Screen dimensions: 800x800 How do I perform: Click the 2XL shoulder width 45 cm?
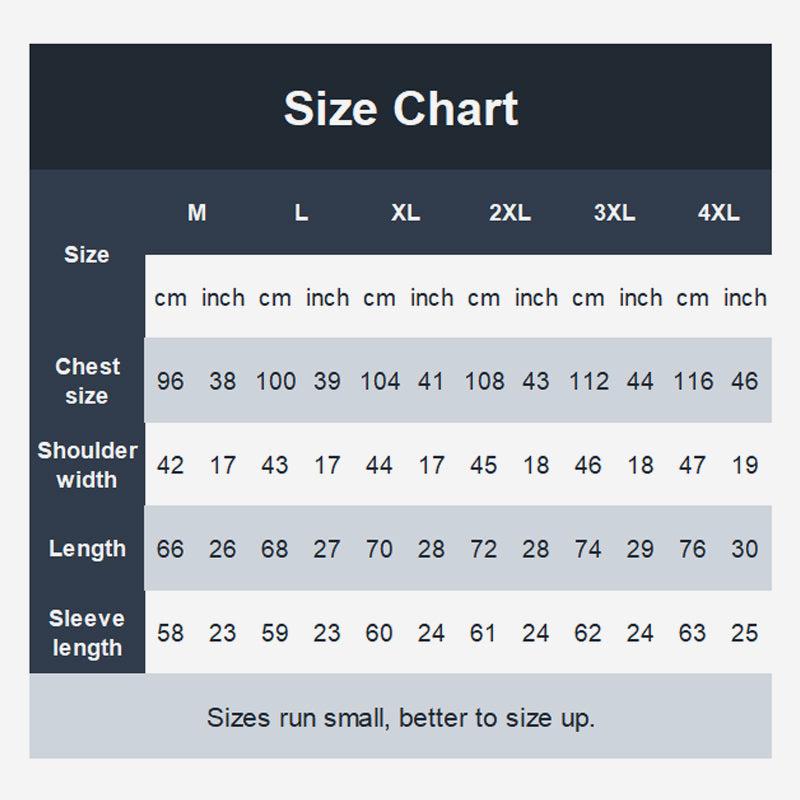(484, 465)
